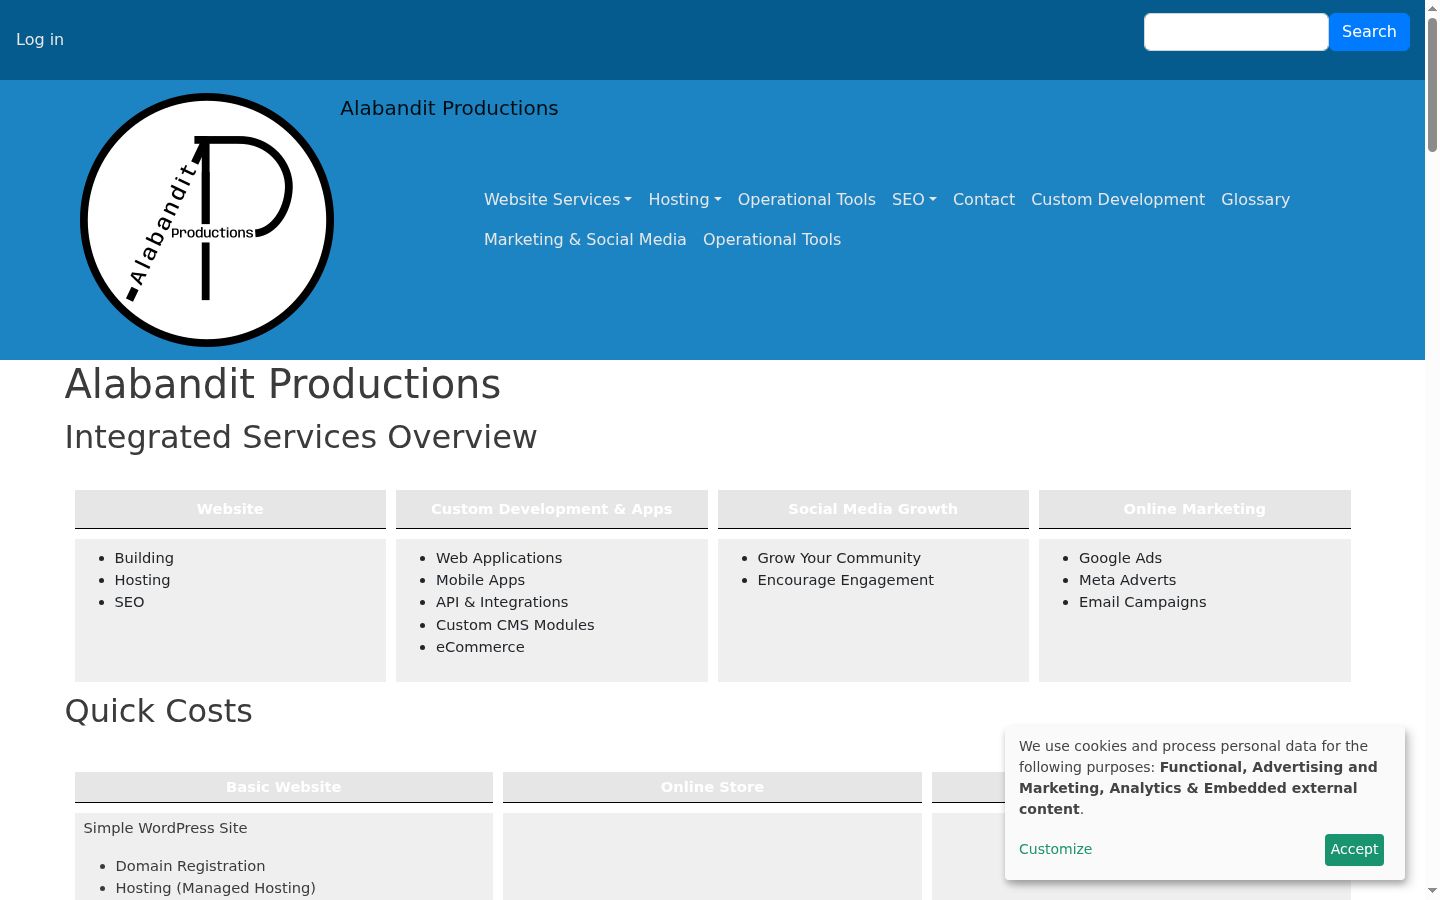Click the Social Media Growth card header
The width and height of the screenshot is (1440, 900).
(x=873, y=509)
